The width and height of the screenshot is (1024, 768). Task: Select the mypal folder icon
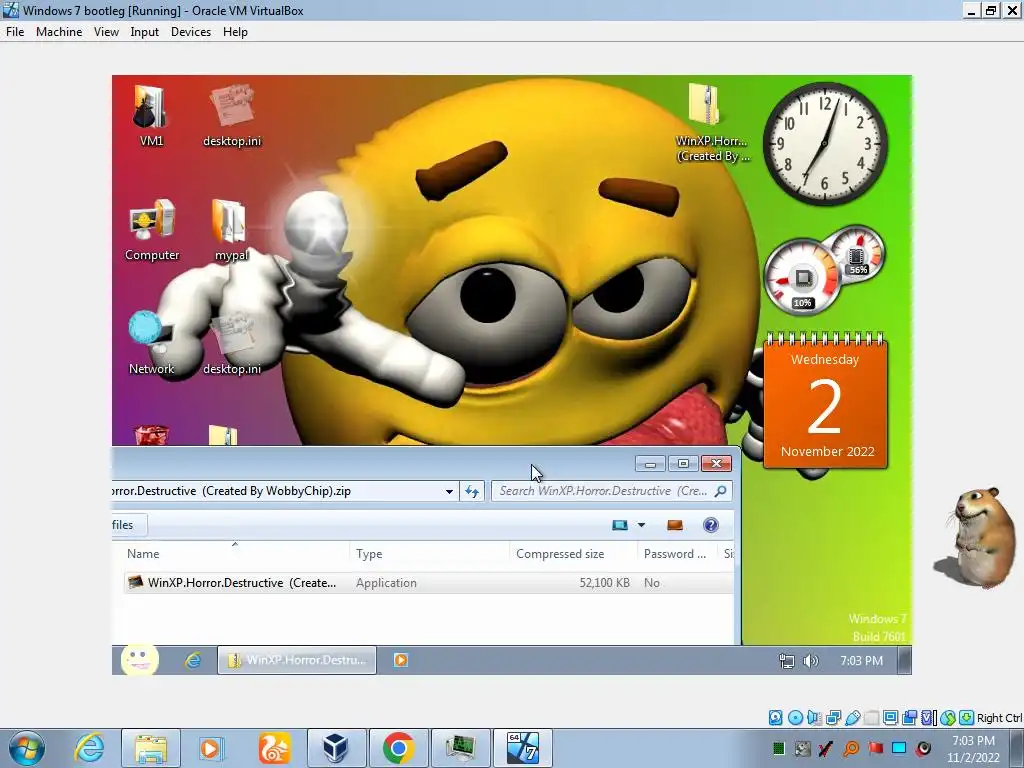[231, 230]
